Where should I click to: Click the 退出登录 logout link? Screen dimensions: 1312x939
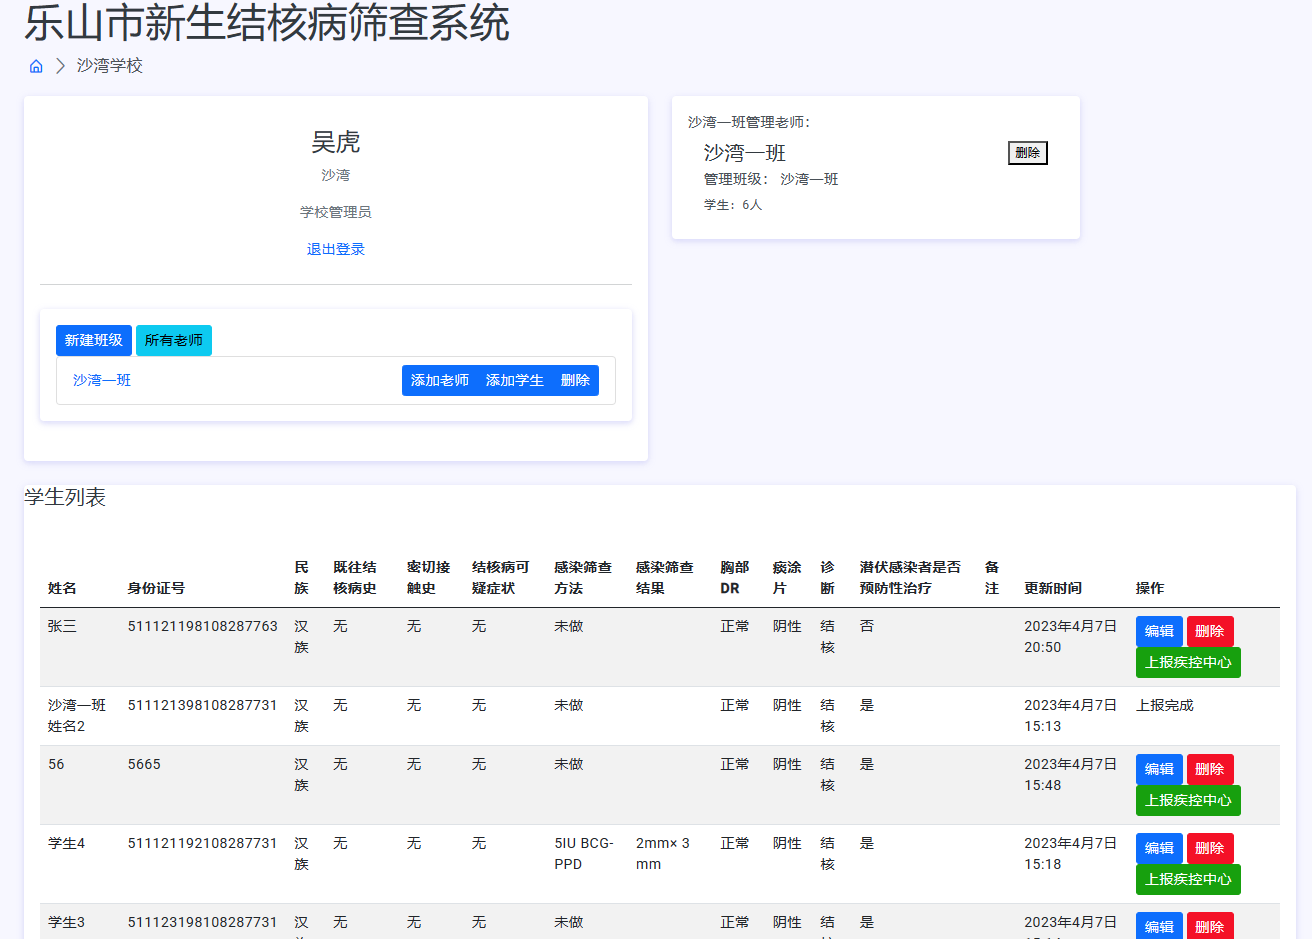tap(336, 249)
